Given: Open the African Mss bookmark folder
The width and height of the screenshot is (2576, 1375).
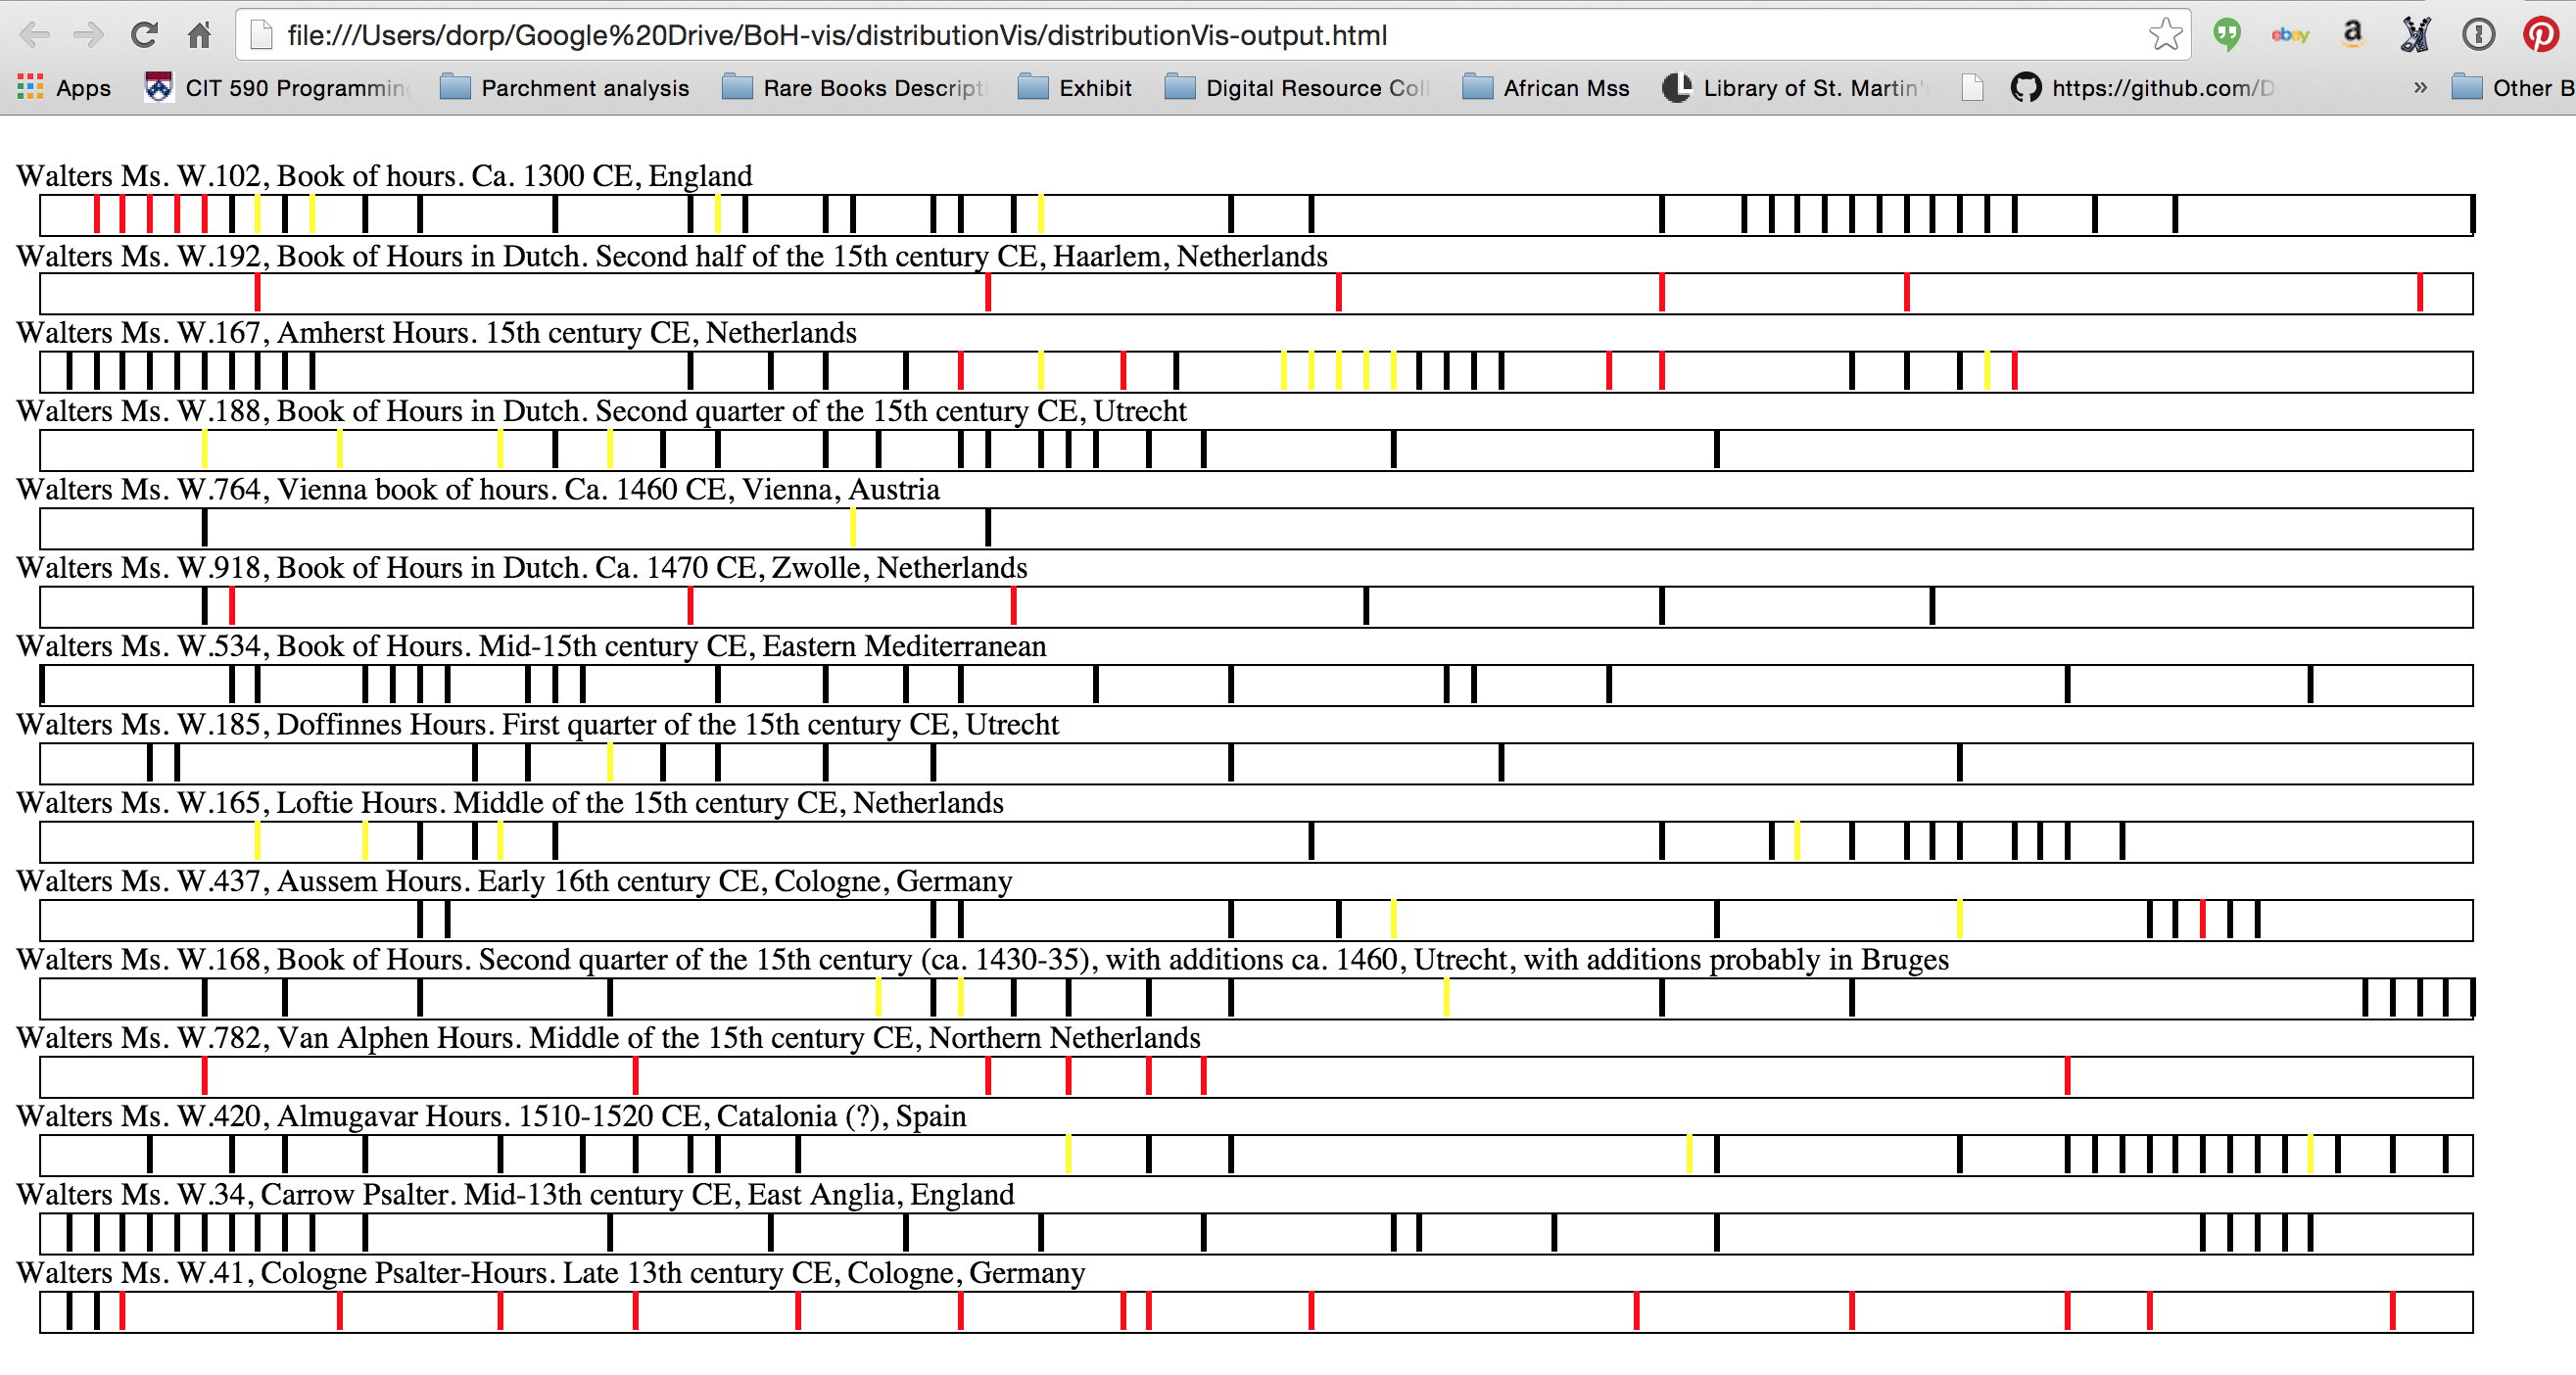Looking at the screenshot, I should coord(1546,88).
